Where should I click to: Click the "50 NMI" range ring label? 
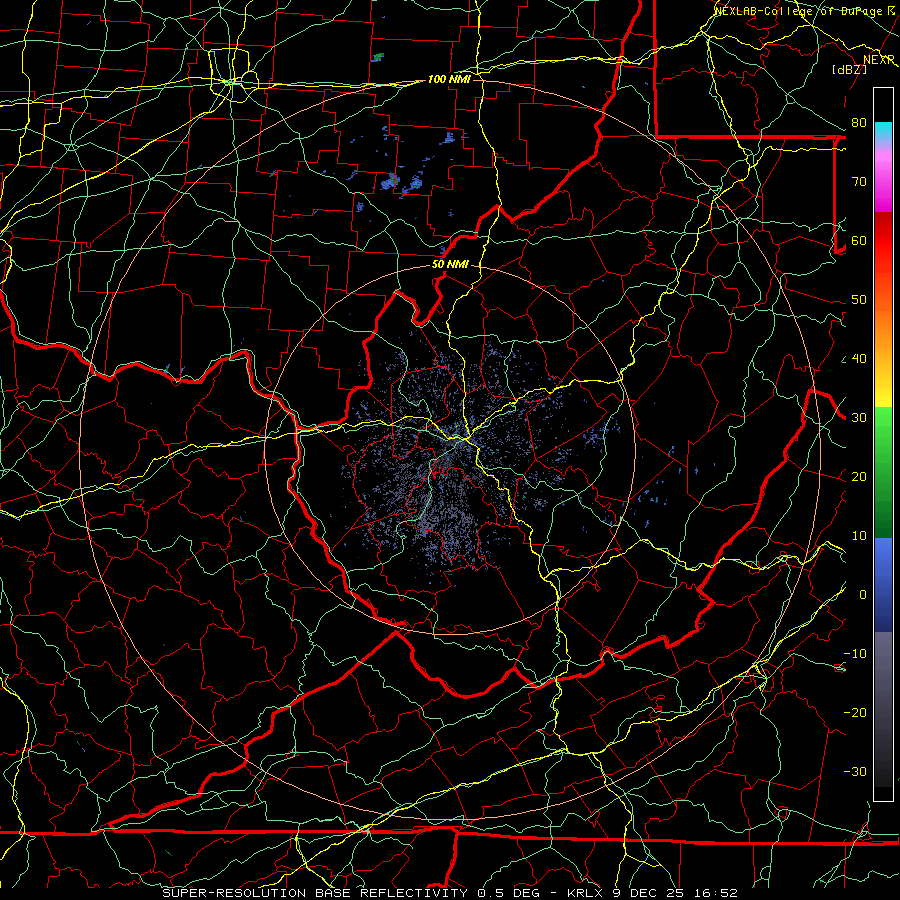pos(450,265)
